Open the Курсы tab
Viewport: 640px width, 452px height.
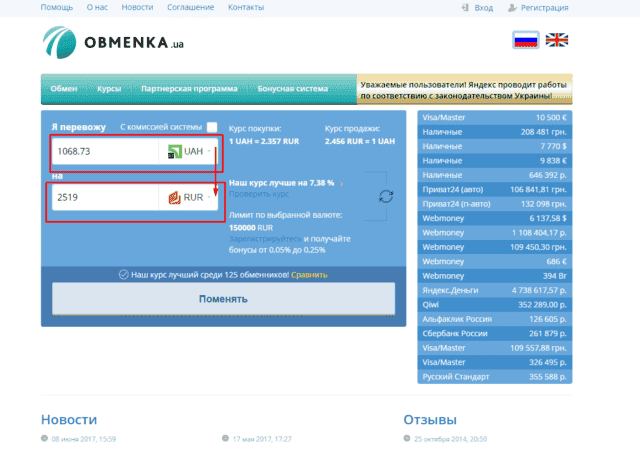point(109,89)
